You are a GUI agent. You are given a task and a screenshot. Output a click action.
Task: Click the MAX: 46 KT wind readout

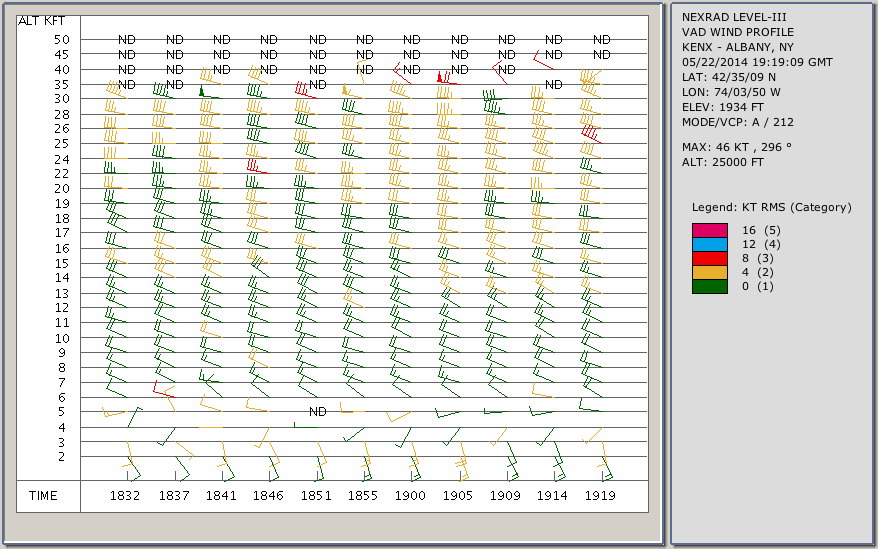tap(736, 147)
